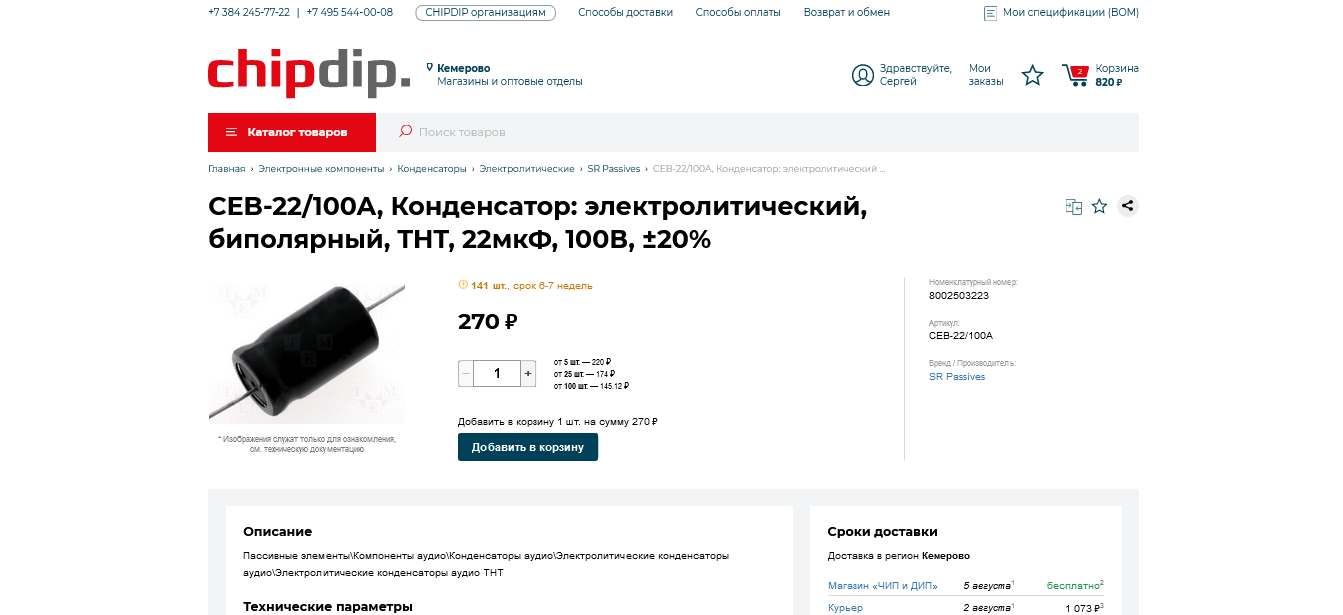Click the search magnifier icon
Image resolution: width=1343 pixels, height=615 pixels.
405,131
